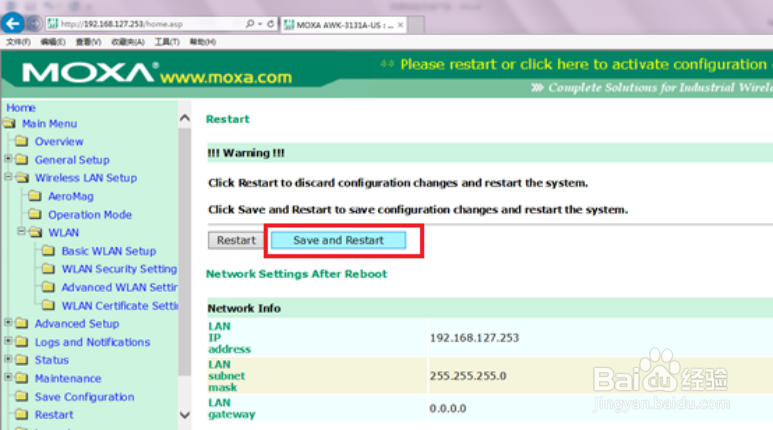Screen dimensions: 773x430
Task: Click the General Setup folder icon
Action: pyautogui.click(x=22, y=160)
